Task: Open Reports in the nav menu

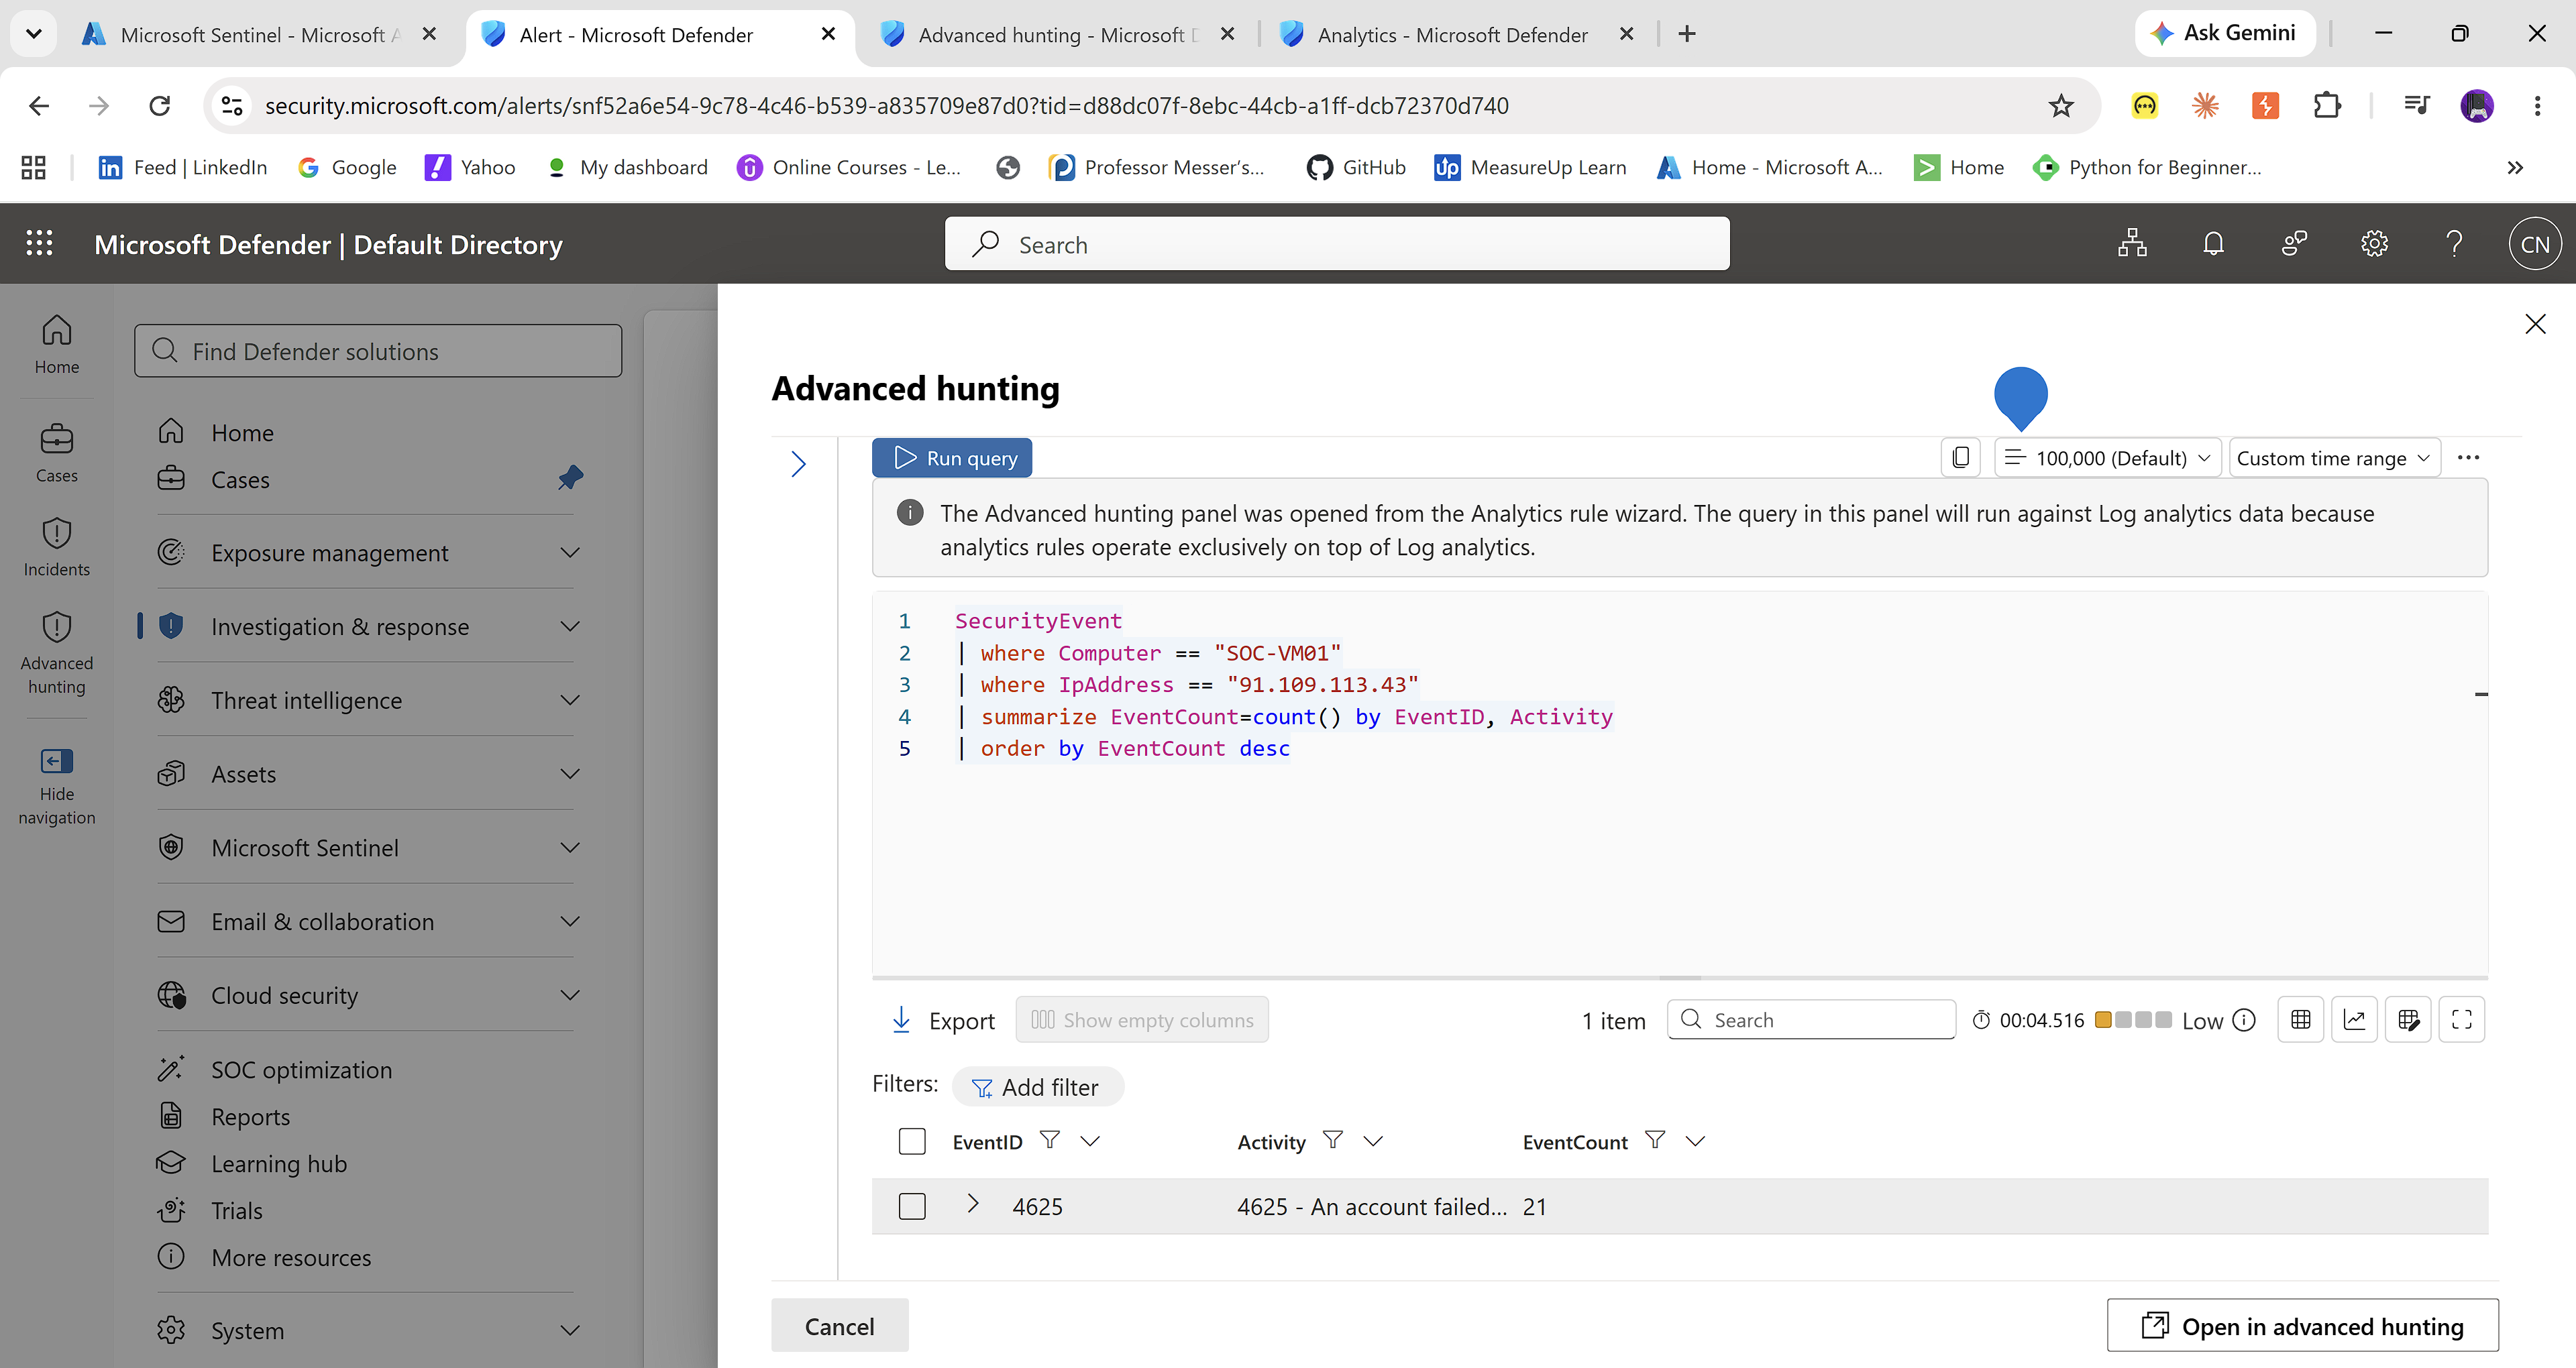Action: point(250,1116)
